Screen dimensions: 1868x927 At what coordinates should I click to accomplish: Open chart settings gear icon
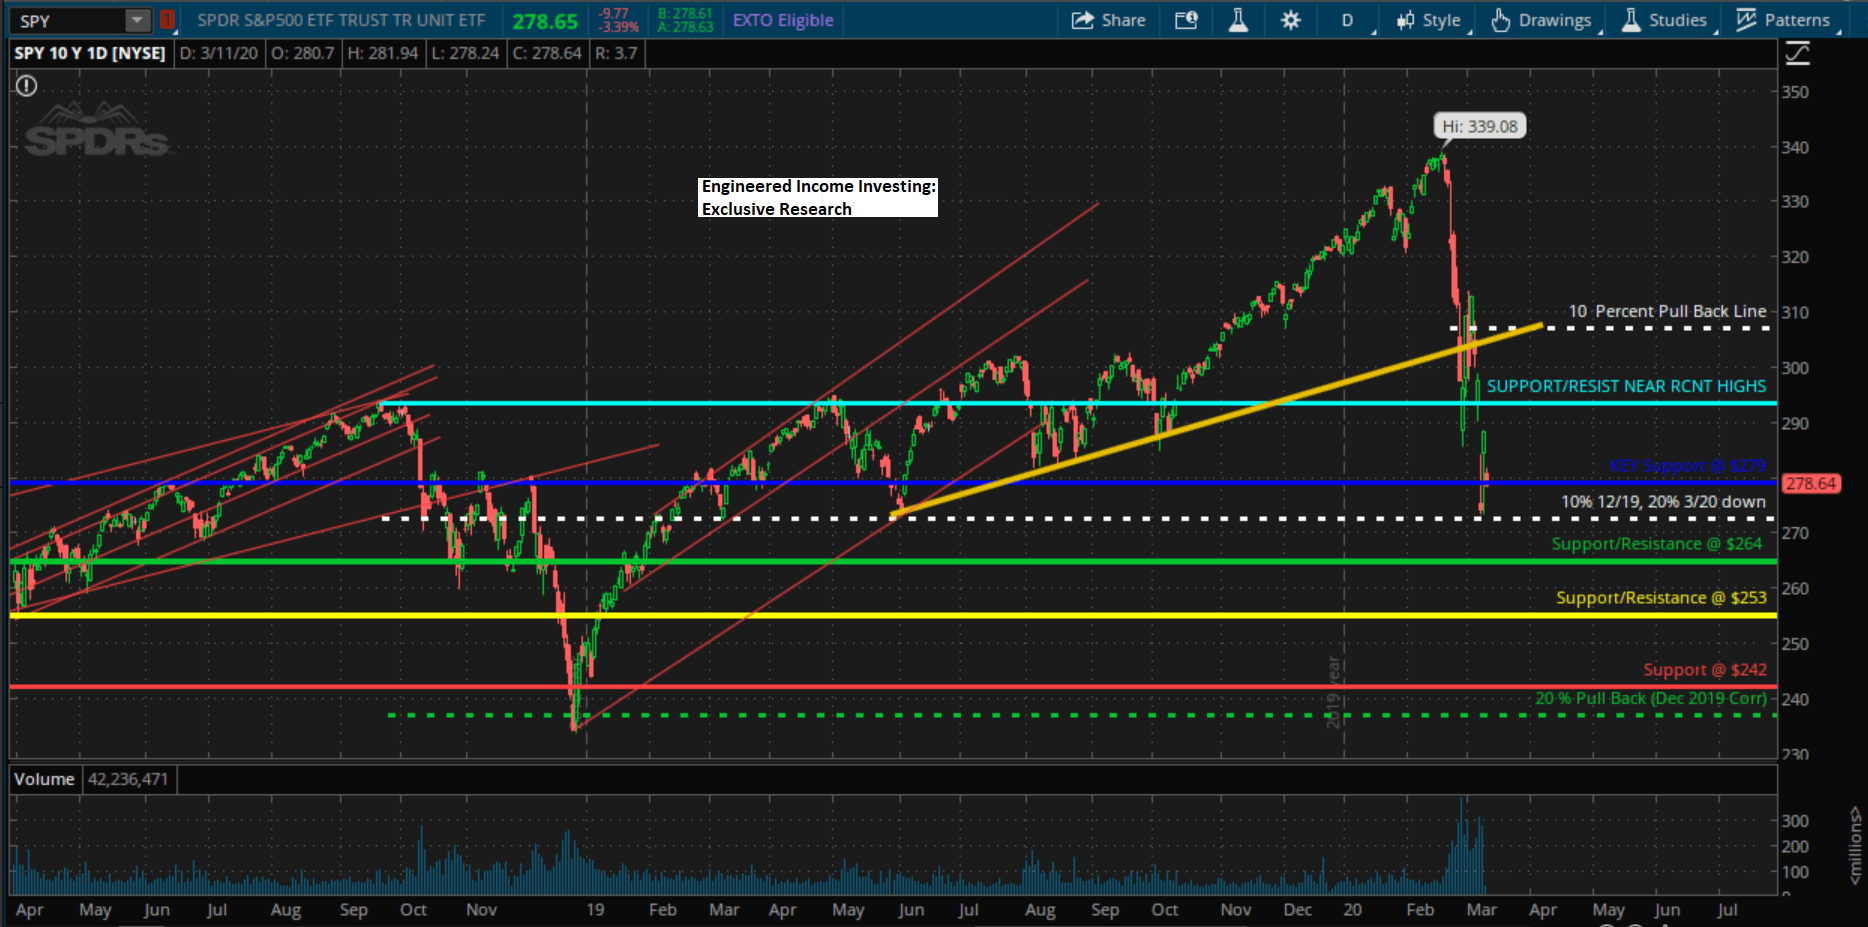click(x=1291, y=20)
